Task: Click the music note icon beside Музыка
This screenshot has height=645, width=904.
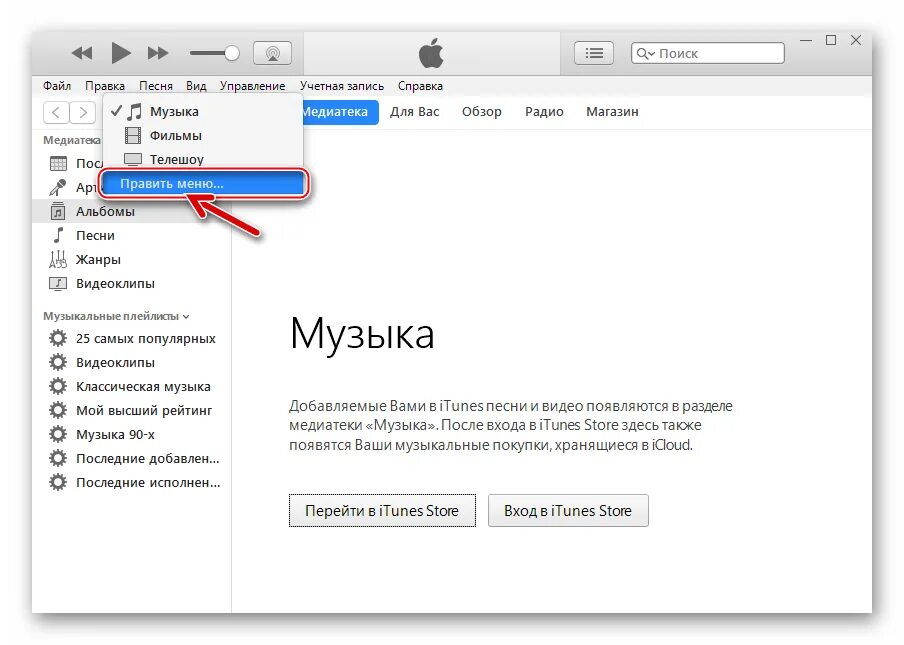Action: coord(134,111)
